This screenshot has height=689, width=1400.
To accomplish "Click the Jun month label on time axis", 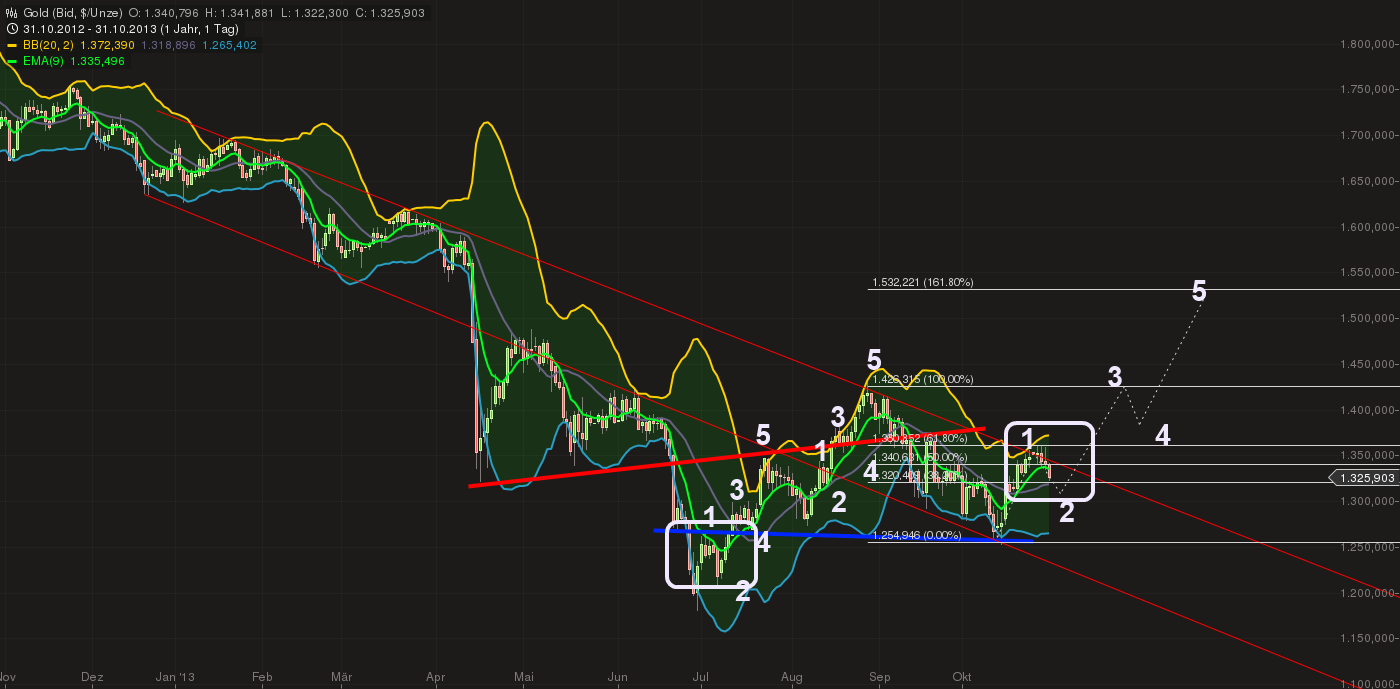I will 617,677.
